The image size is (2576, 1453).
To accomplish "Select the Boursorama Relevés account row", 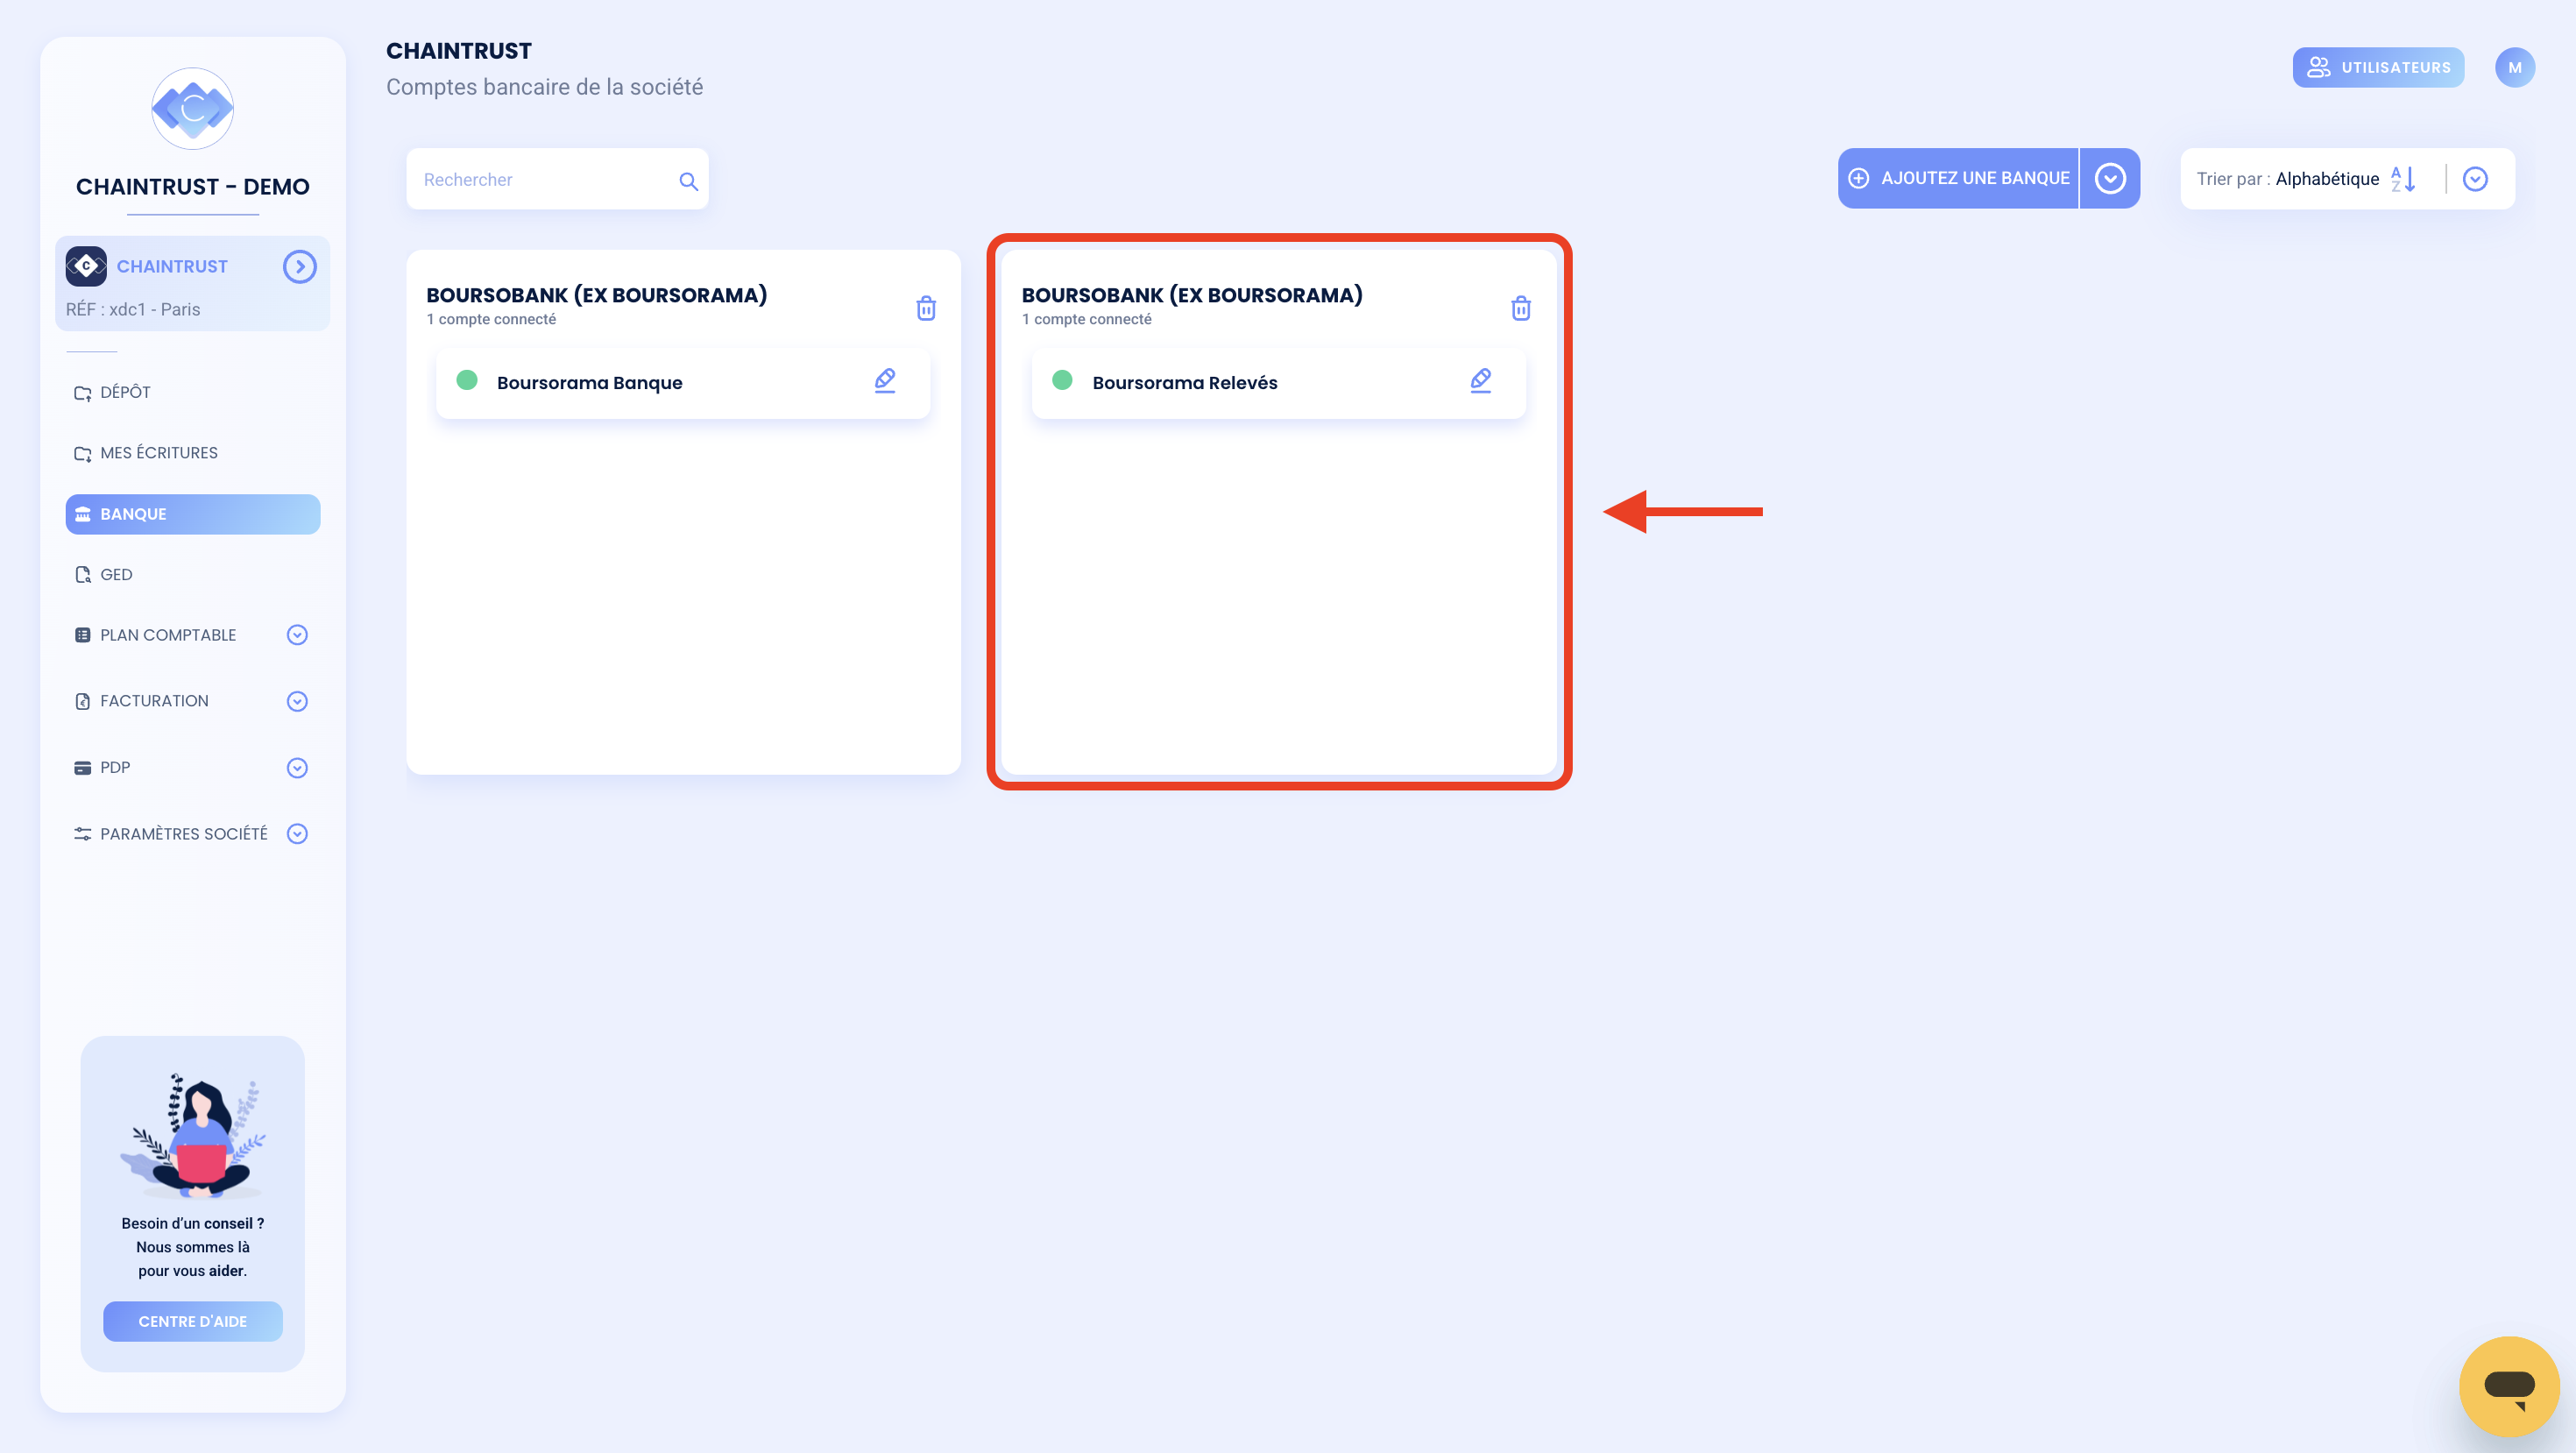I will pyautogui.click(x=1279, y=382).
